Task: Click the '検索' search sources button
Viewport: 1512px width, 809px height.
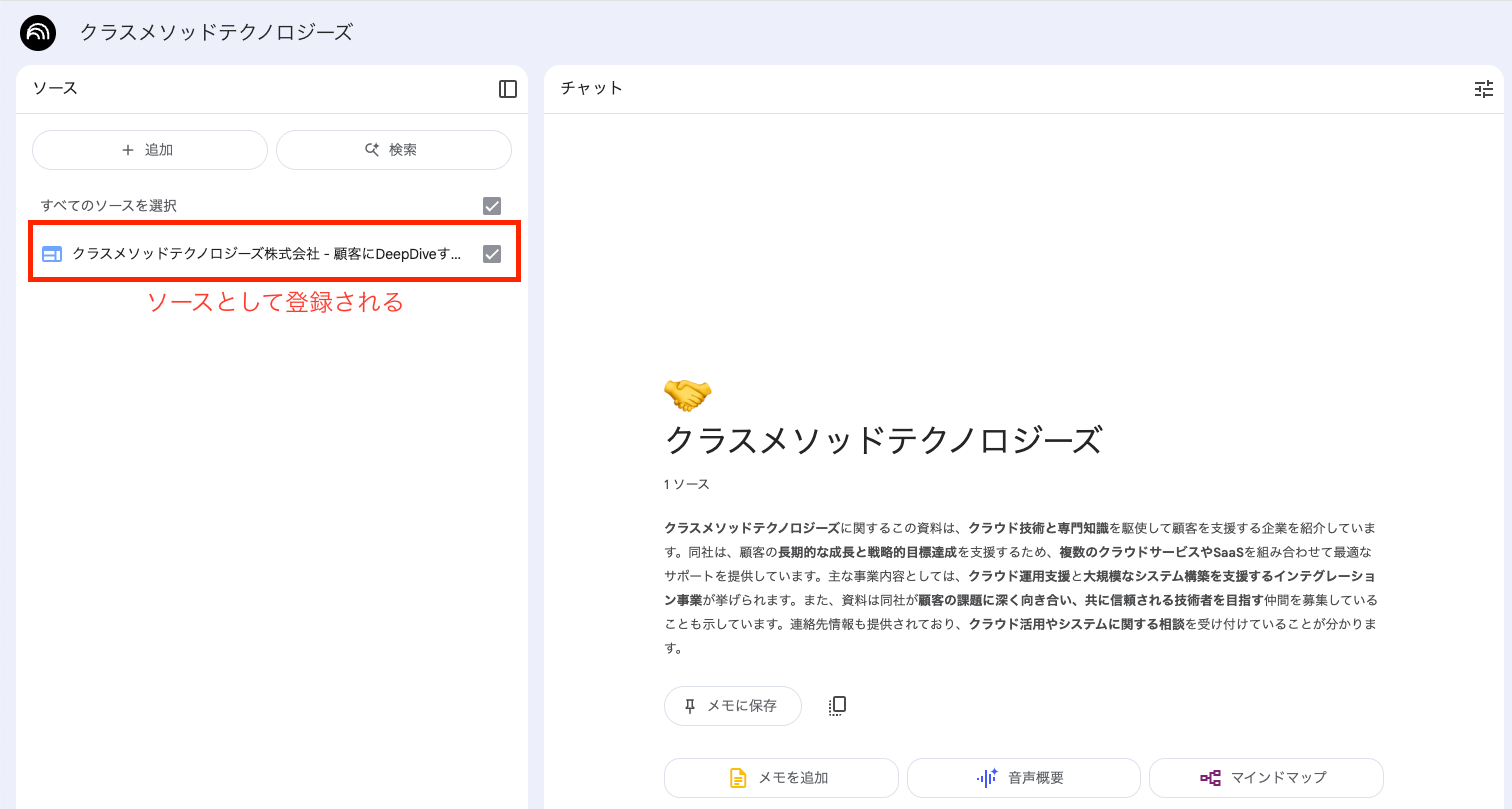Action: [394, 150]
